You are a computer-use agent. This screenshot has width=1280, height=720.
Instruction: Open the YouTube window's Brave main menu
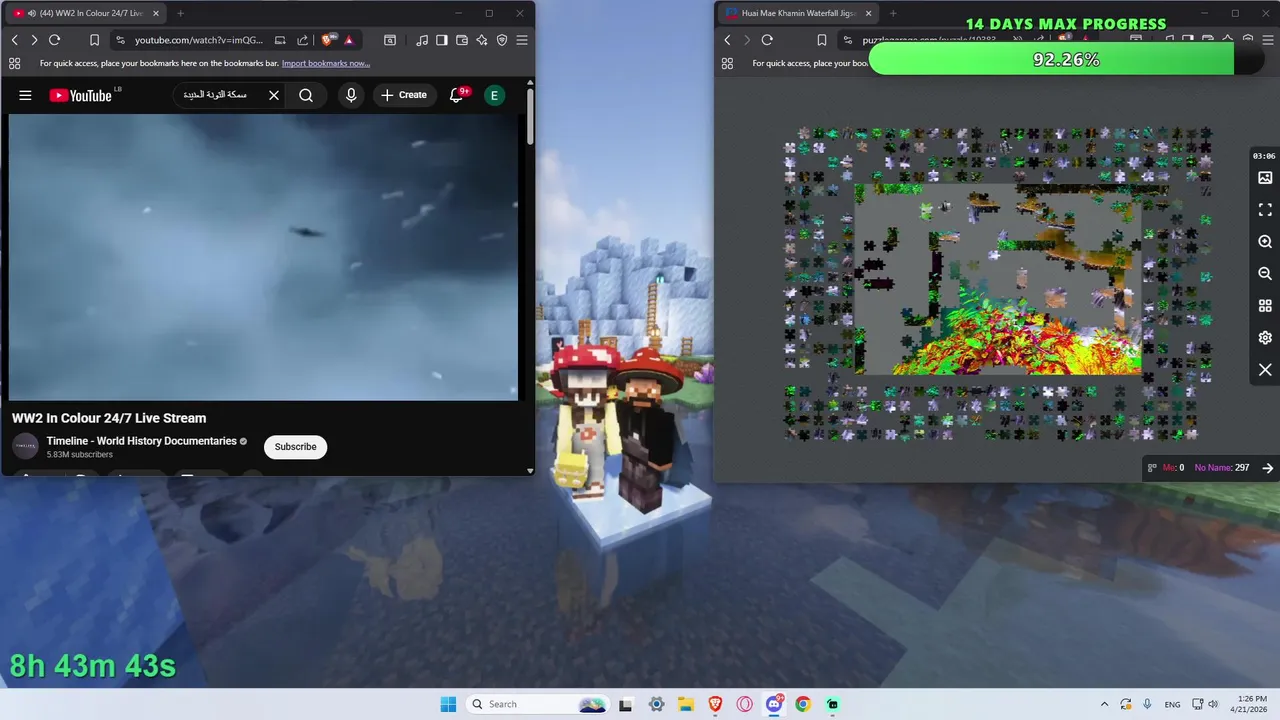pos(522,40)
